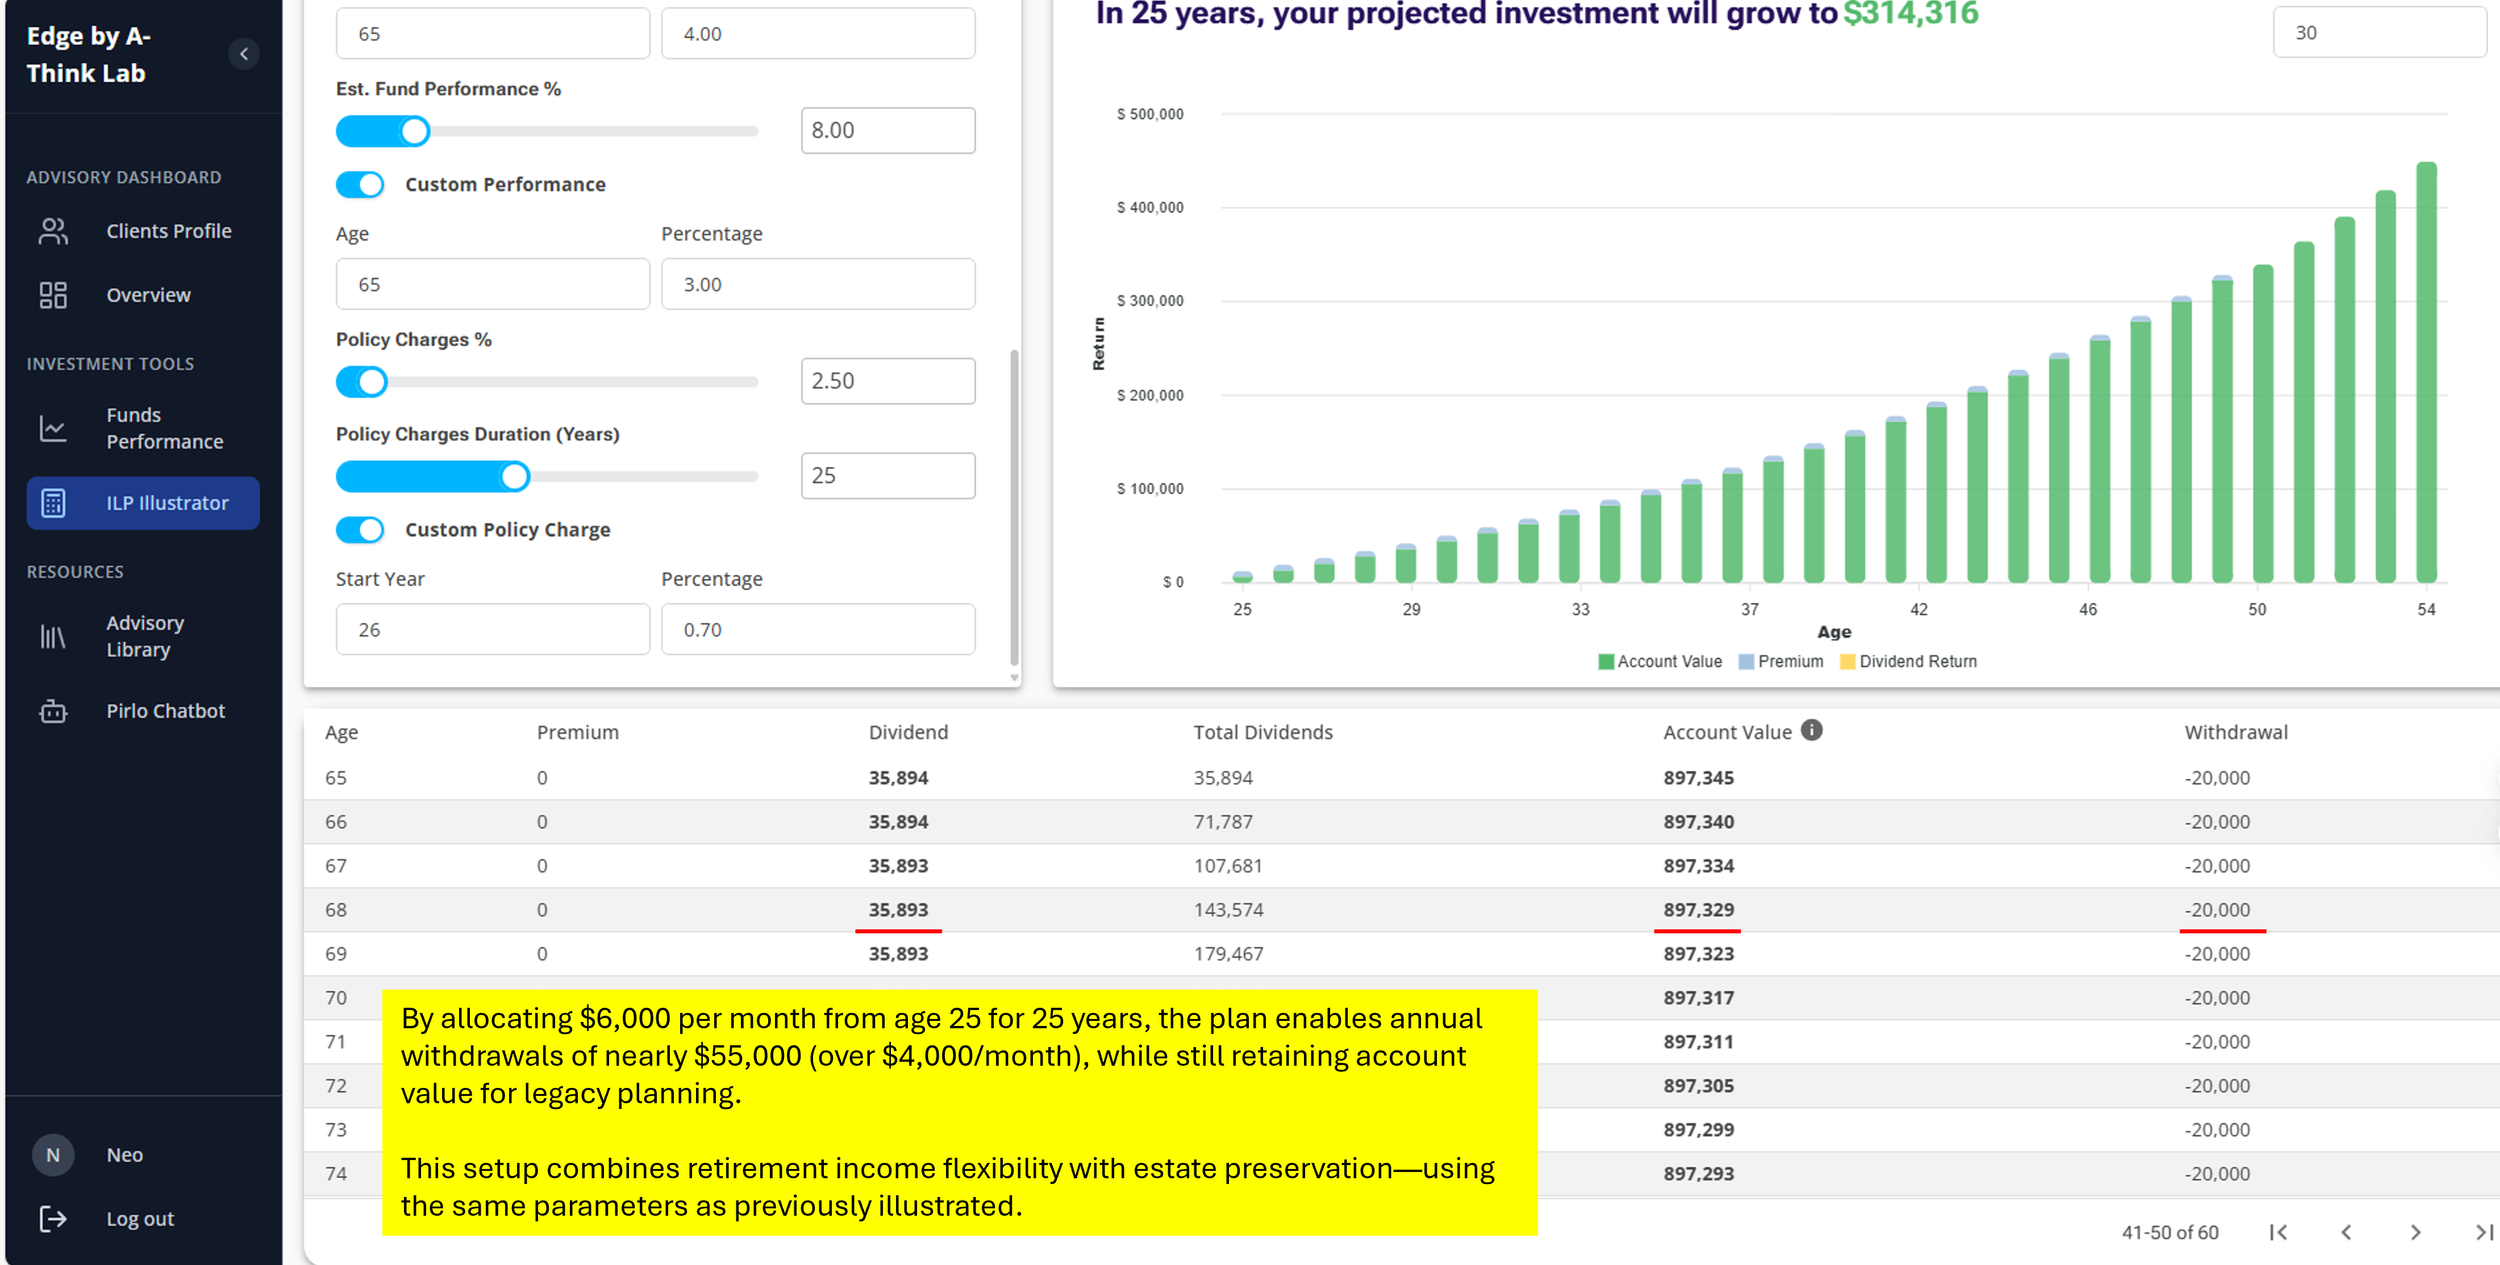Click the settings panel vertical scrollbar
This screenshot has width=2500, height=1265.
point(1014,508)
